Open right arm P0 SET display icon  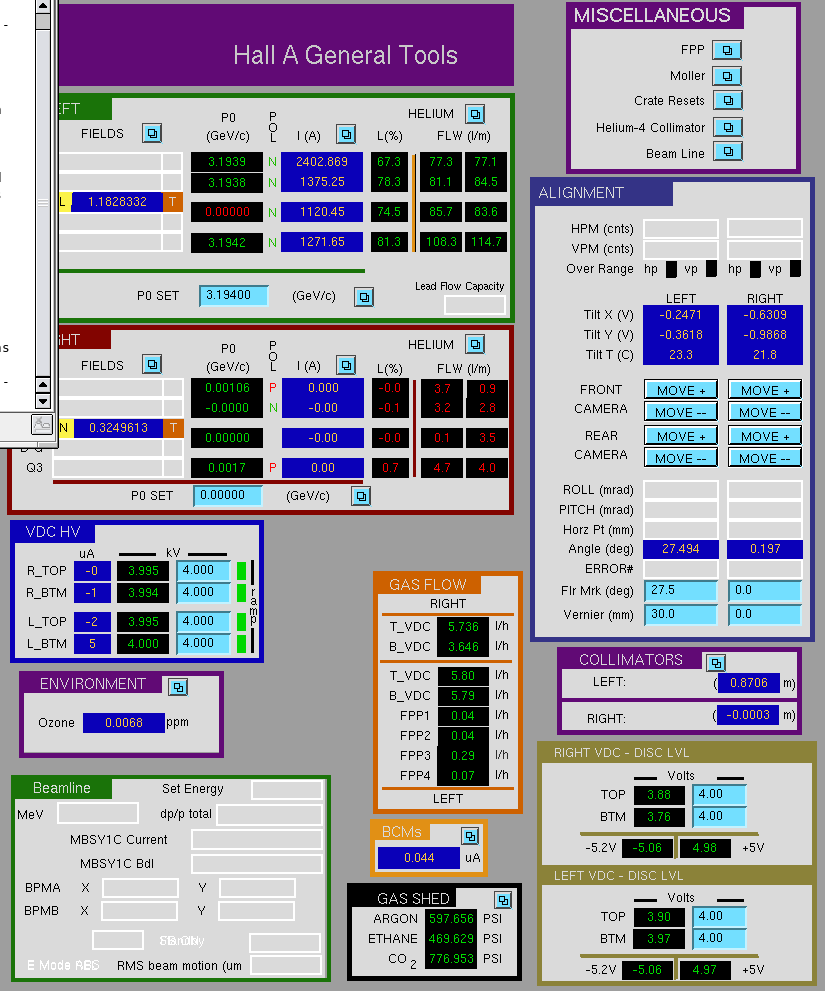[361, 496]
